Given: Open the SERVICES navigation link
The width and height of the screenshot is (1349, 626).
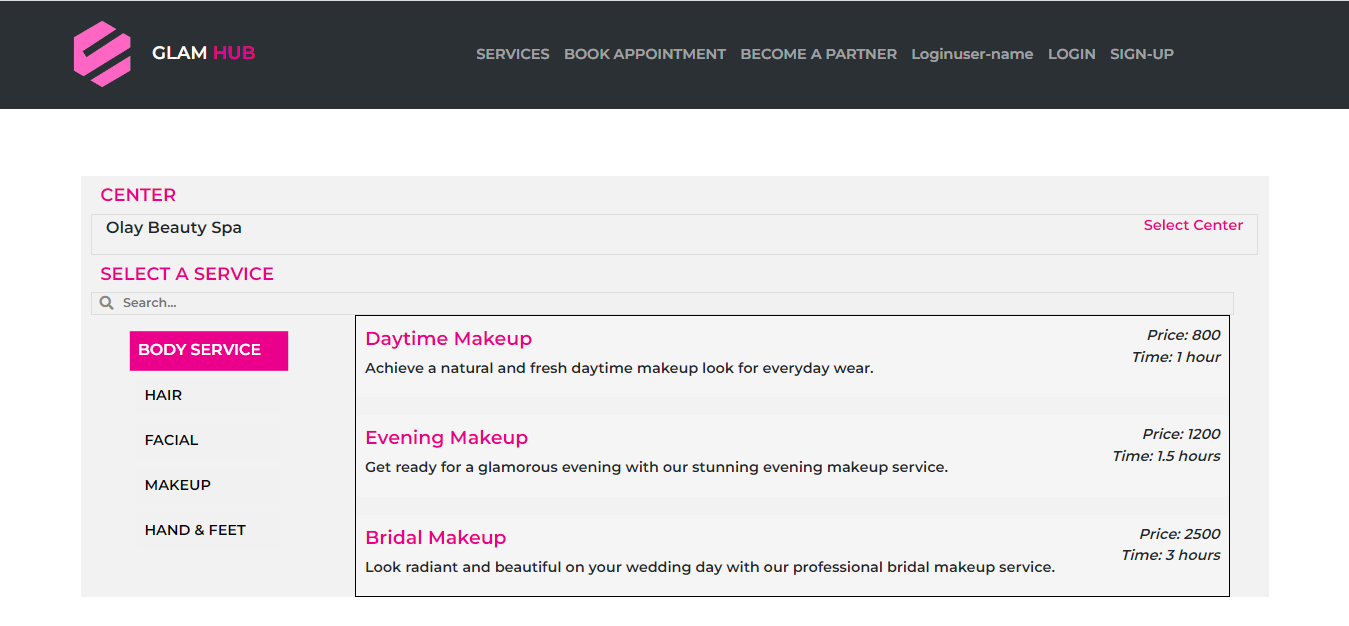Looking at the screenshot, I should point(512,54).
